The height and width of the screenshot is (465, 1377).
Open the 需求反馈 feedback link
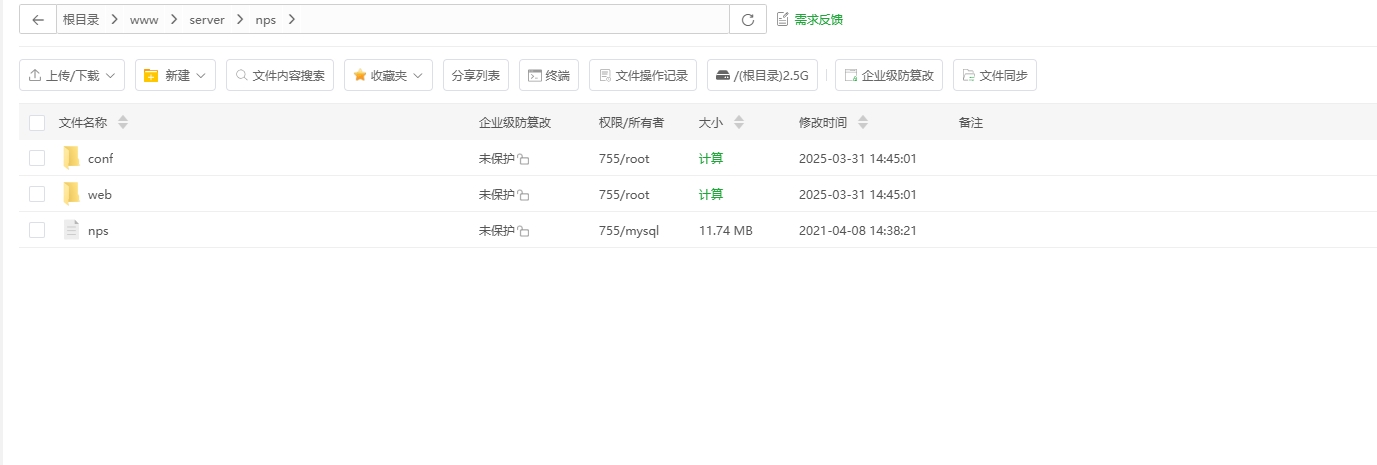(817, 19)
